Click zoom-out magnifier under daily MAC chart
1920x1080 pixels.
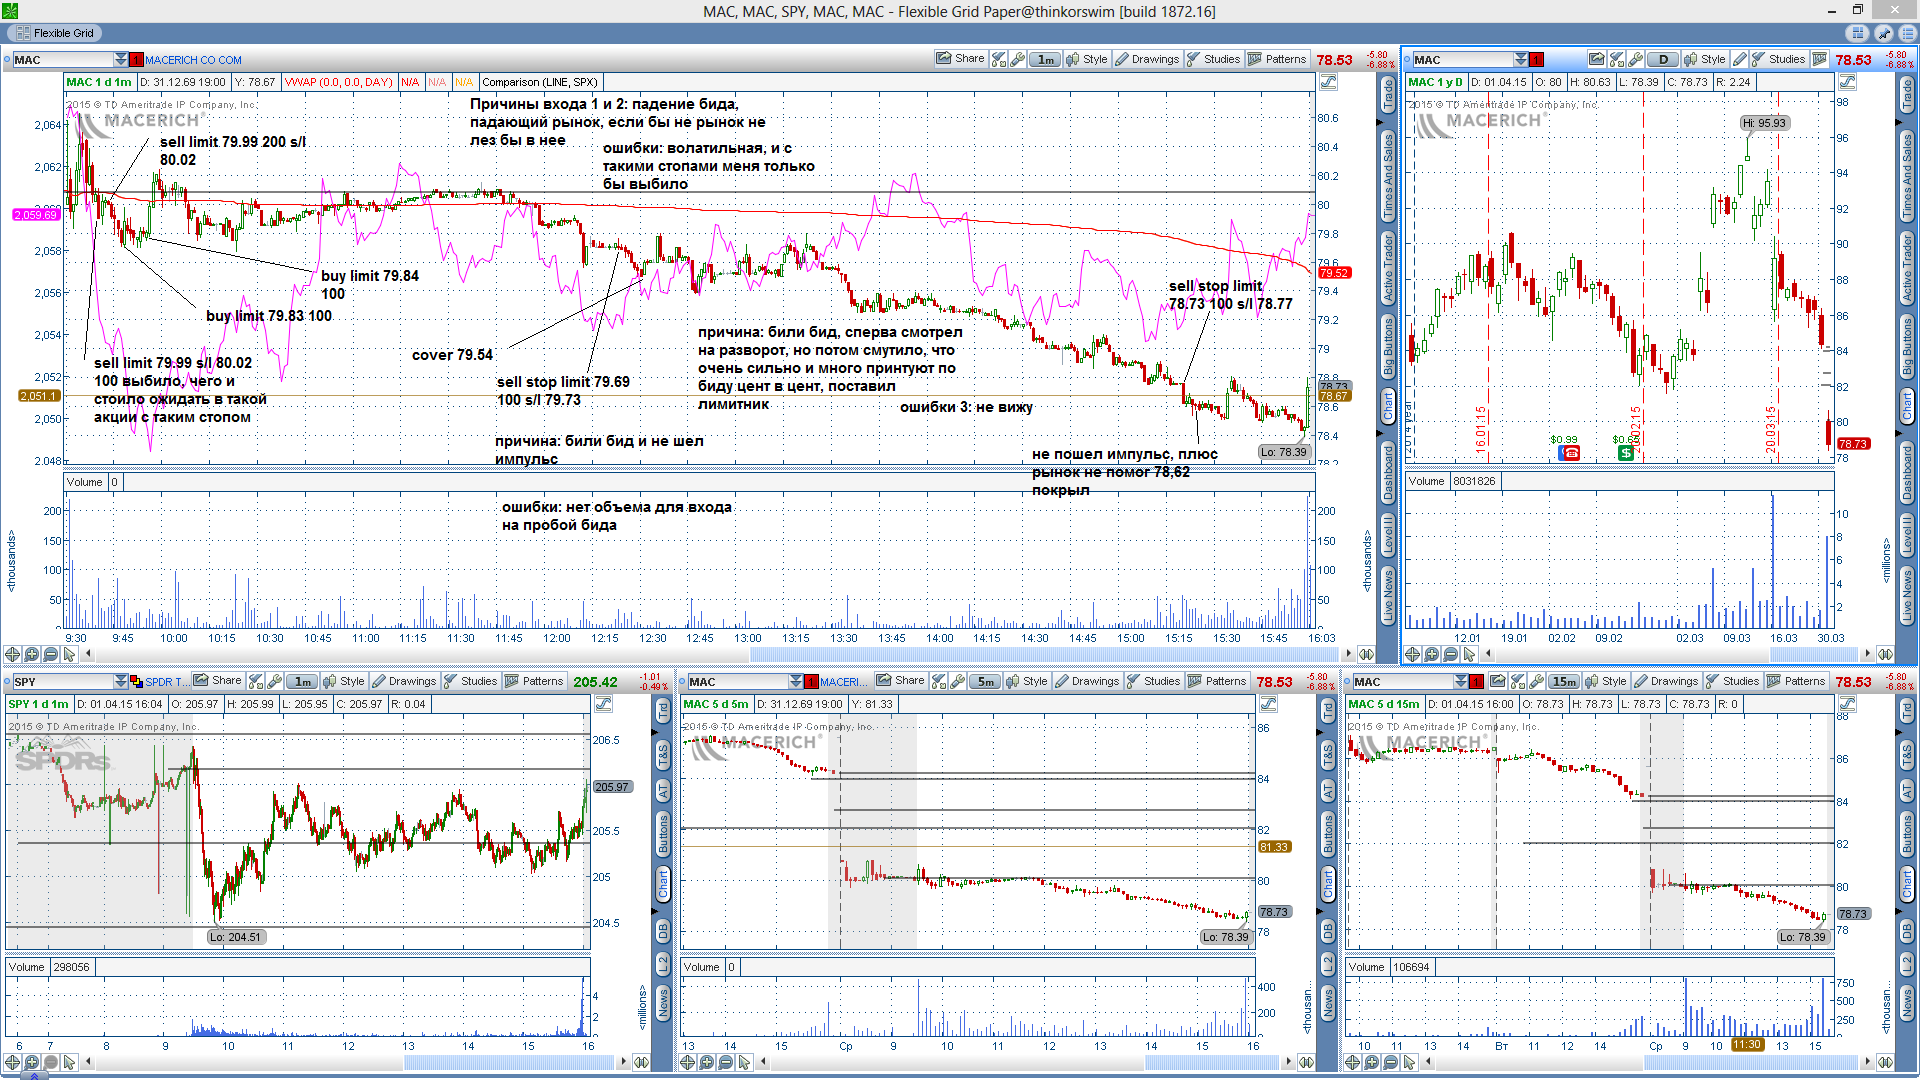click(x=1450, y=654)
